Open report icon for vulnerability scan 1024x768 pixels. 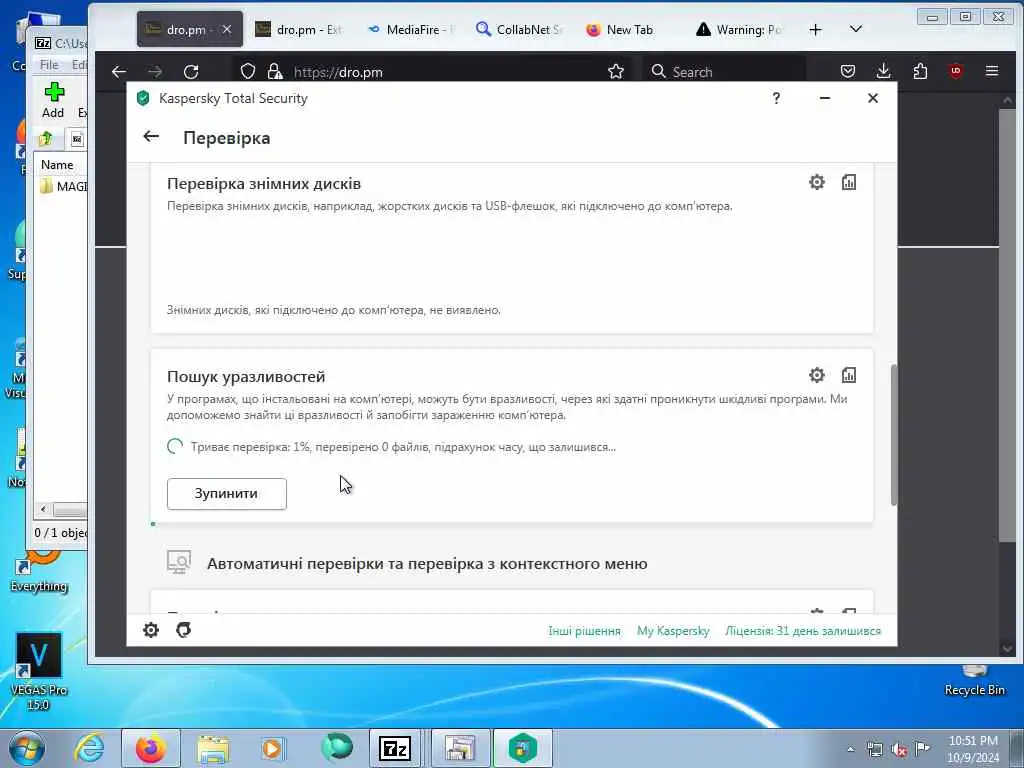pyautogui.click(x=848, y=375)
